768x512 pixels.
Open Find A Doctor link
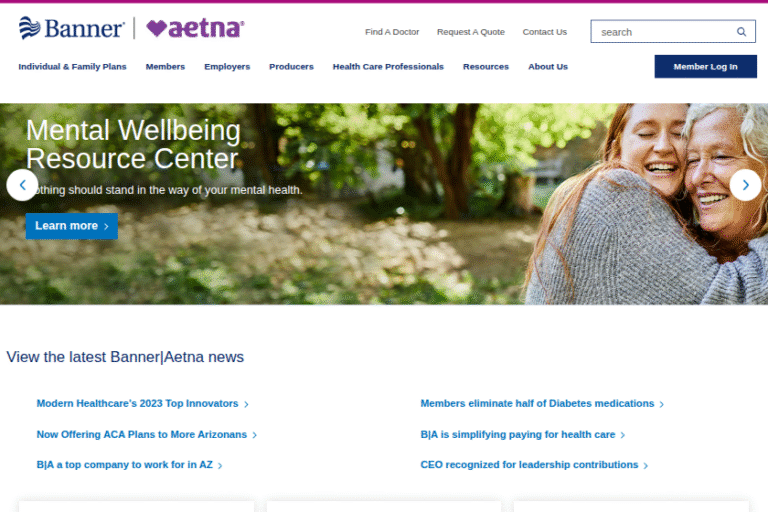pyautogui.click(x=392, y=32)
